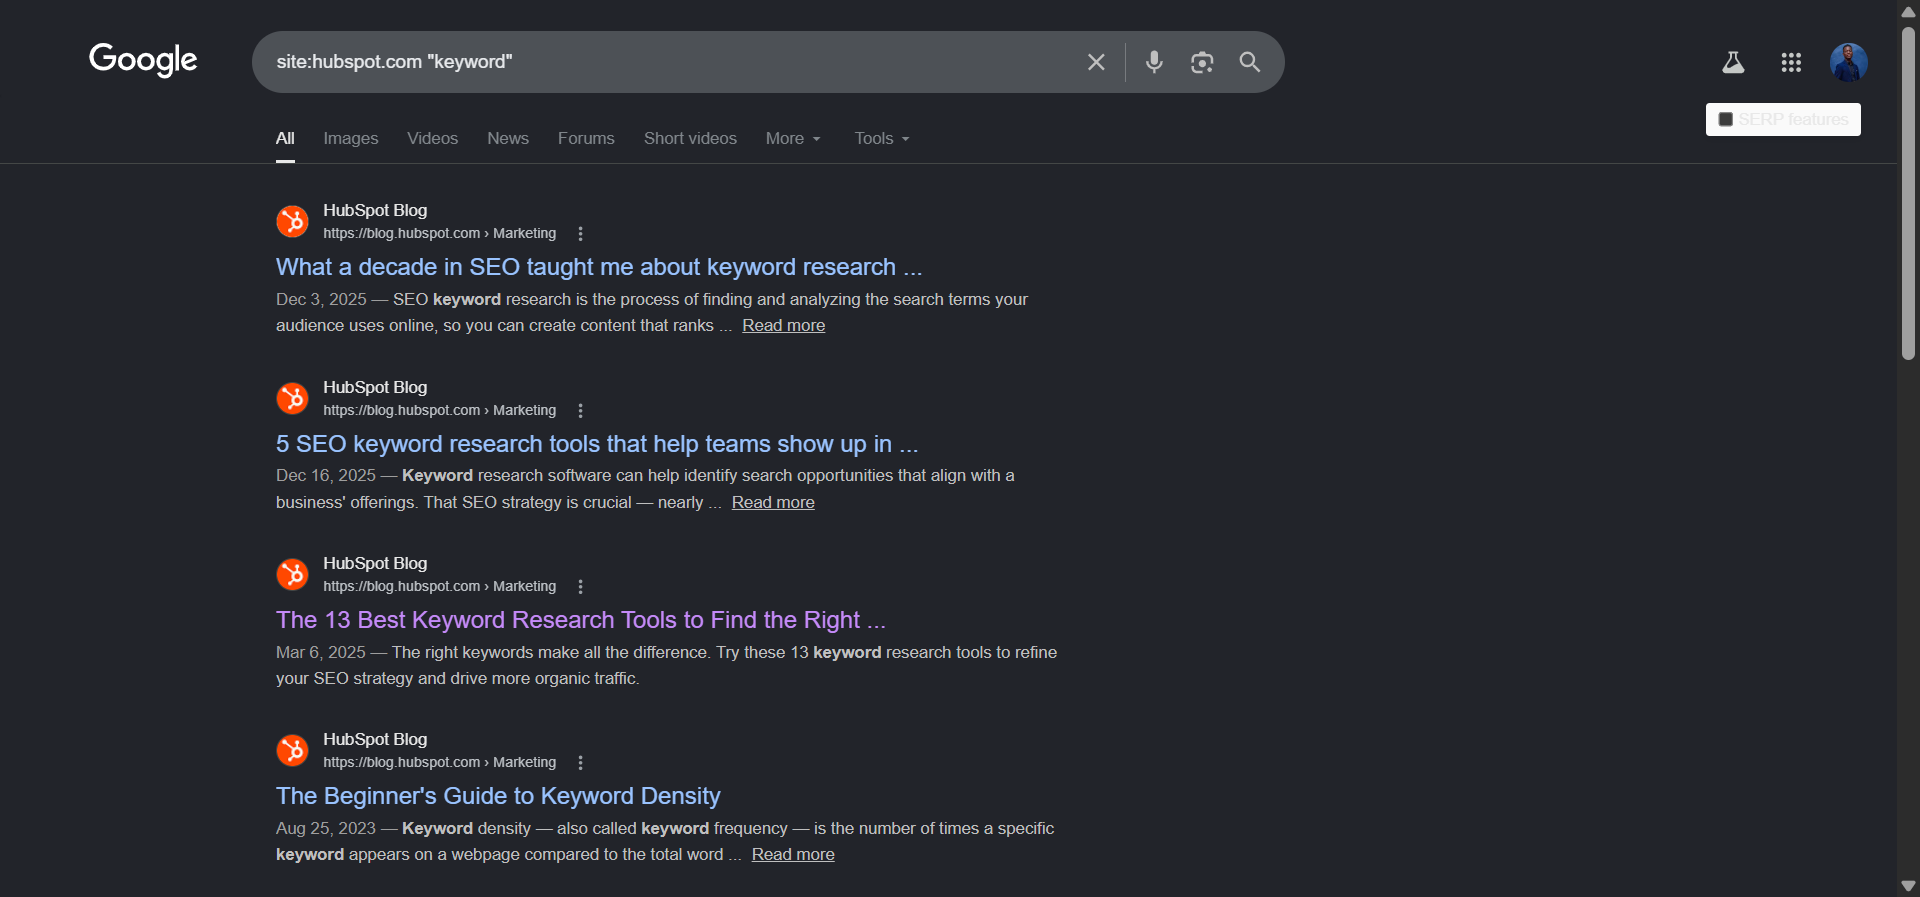Open '5 SEO keyword research tools' result
This screenshot has height=897, width=1920.
[x=597, y=444]
